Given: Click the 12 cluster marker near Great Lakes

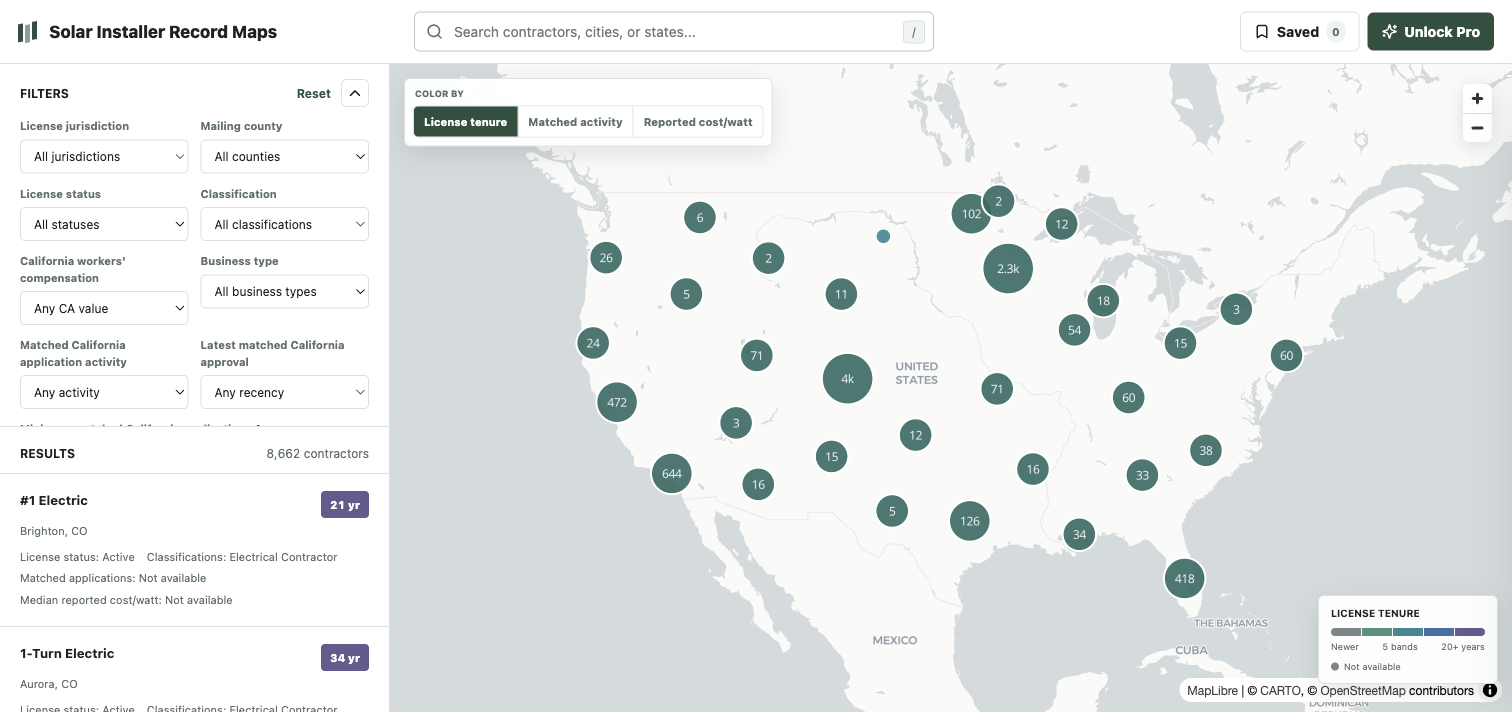Looking at the screenshot, I should pos(1061,224).
